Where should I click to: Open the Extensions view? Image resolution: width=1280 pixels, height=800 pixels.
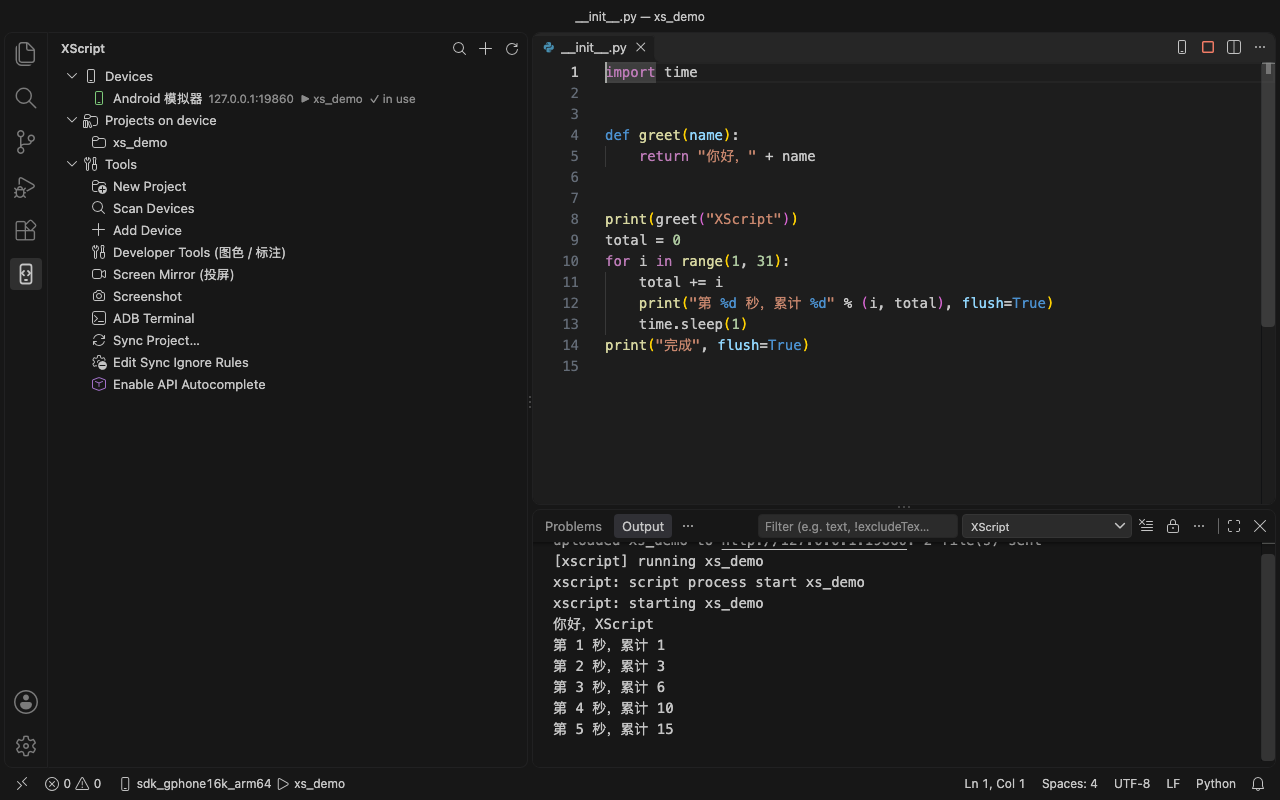tap(26, 230)
